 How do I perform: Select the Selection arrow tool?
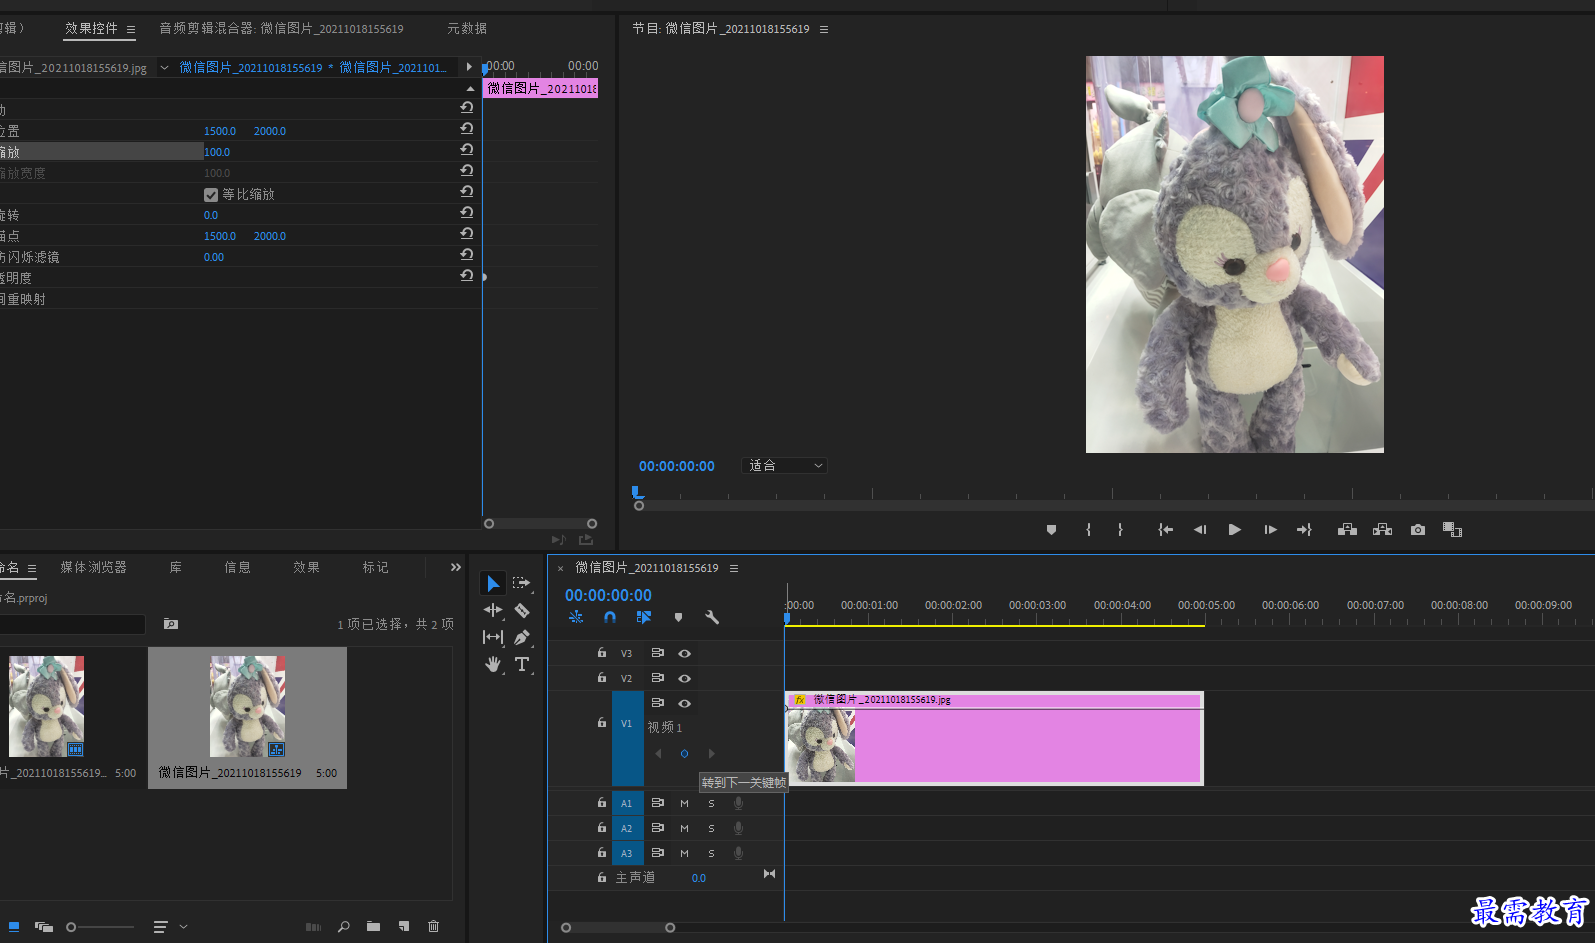(492, 583)
